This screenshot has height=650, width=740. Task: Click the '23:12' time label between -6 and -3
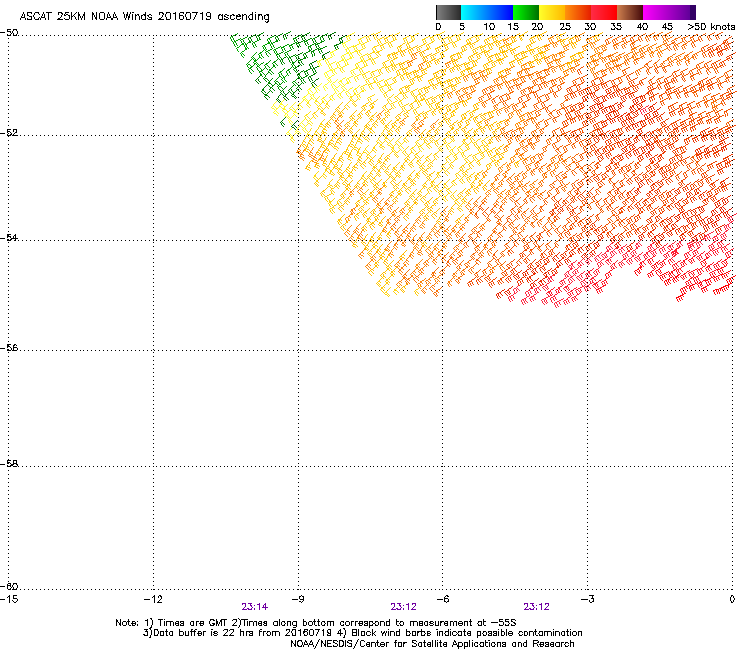coord(537,607)
